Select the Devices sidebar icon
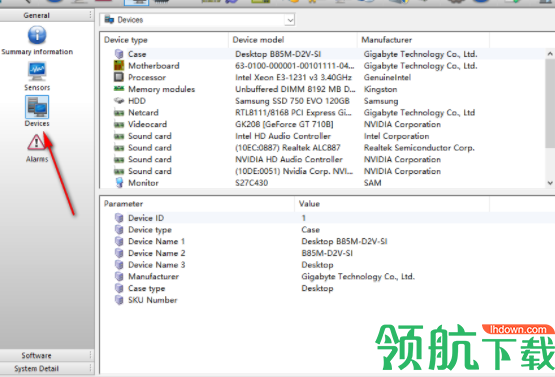 pos(37,107)
